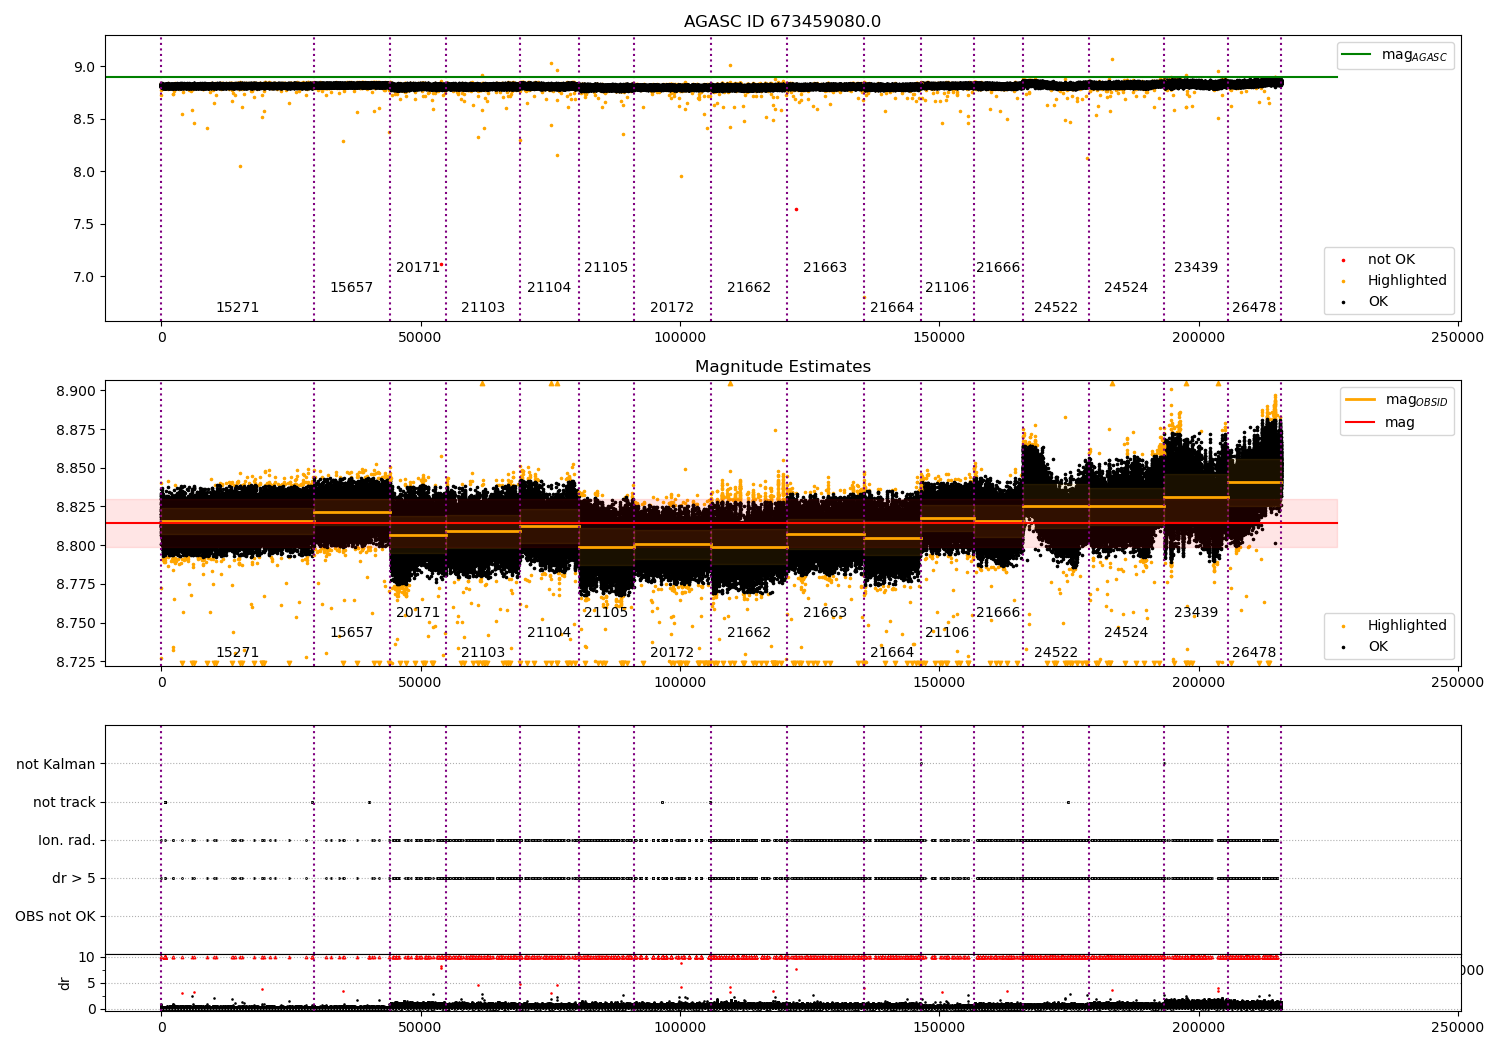This screenshot has height=1050, width=1500.
Task: Click the 'OBS not OK' y-axis label
Action: pos(55,916)
